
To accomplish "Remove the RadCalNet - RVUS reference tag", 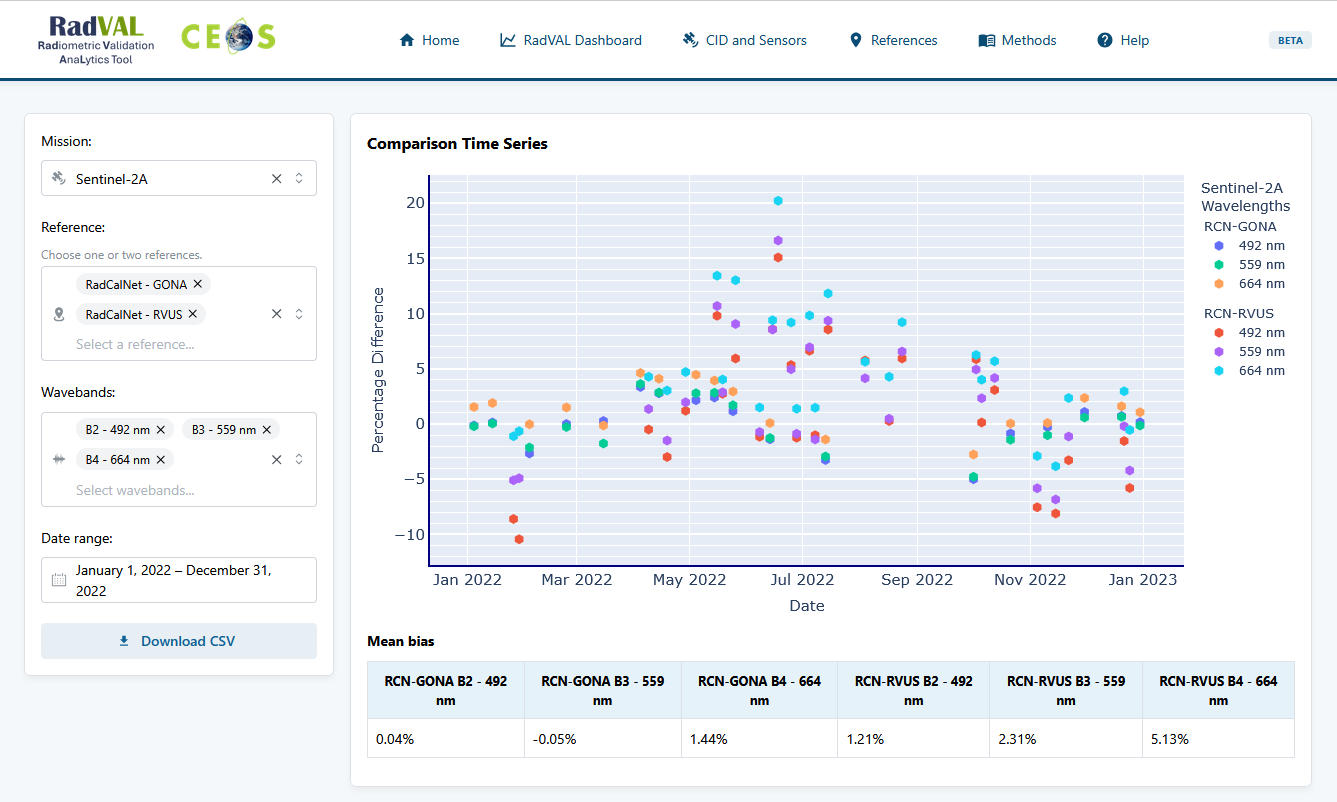I will (x=193, y=314).
